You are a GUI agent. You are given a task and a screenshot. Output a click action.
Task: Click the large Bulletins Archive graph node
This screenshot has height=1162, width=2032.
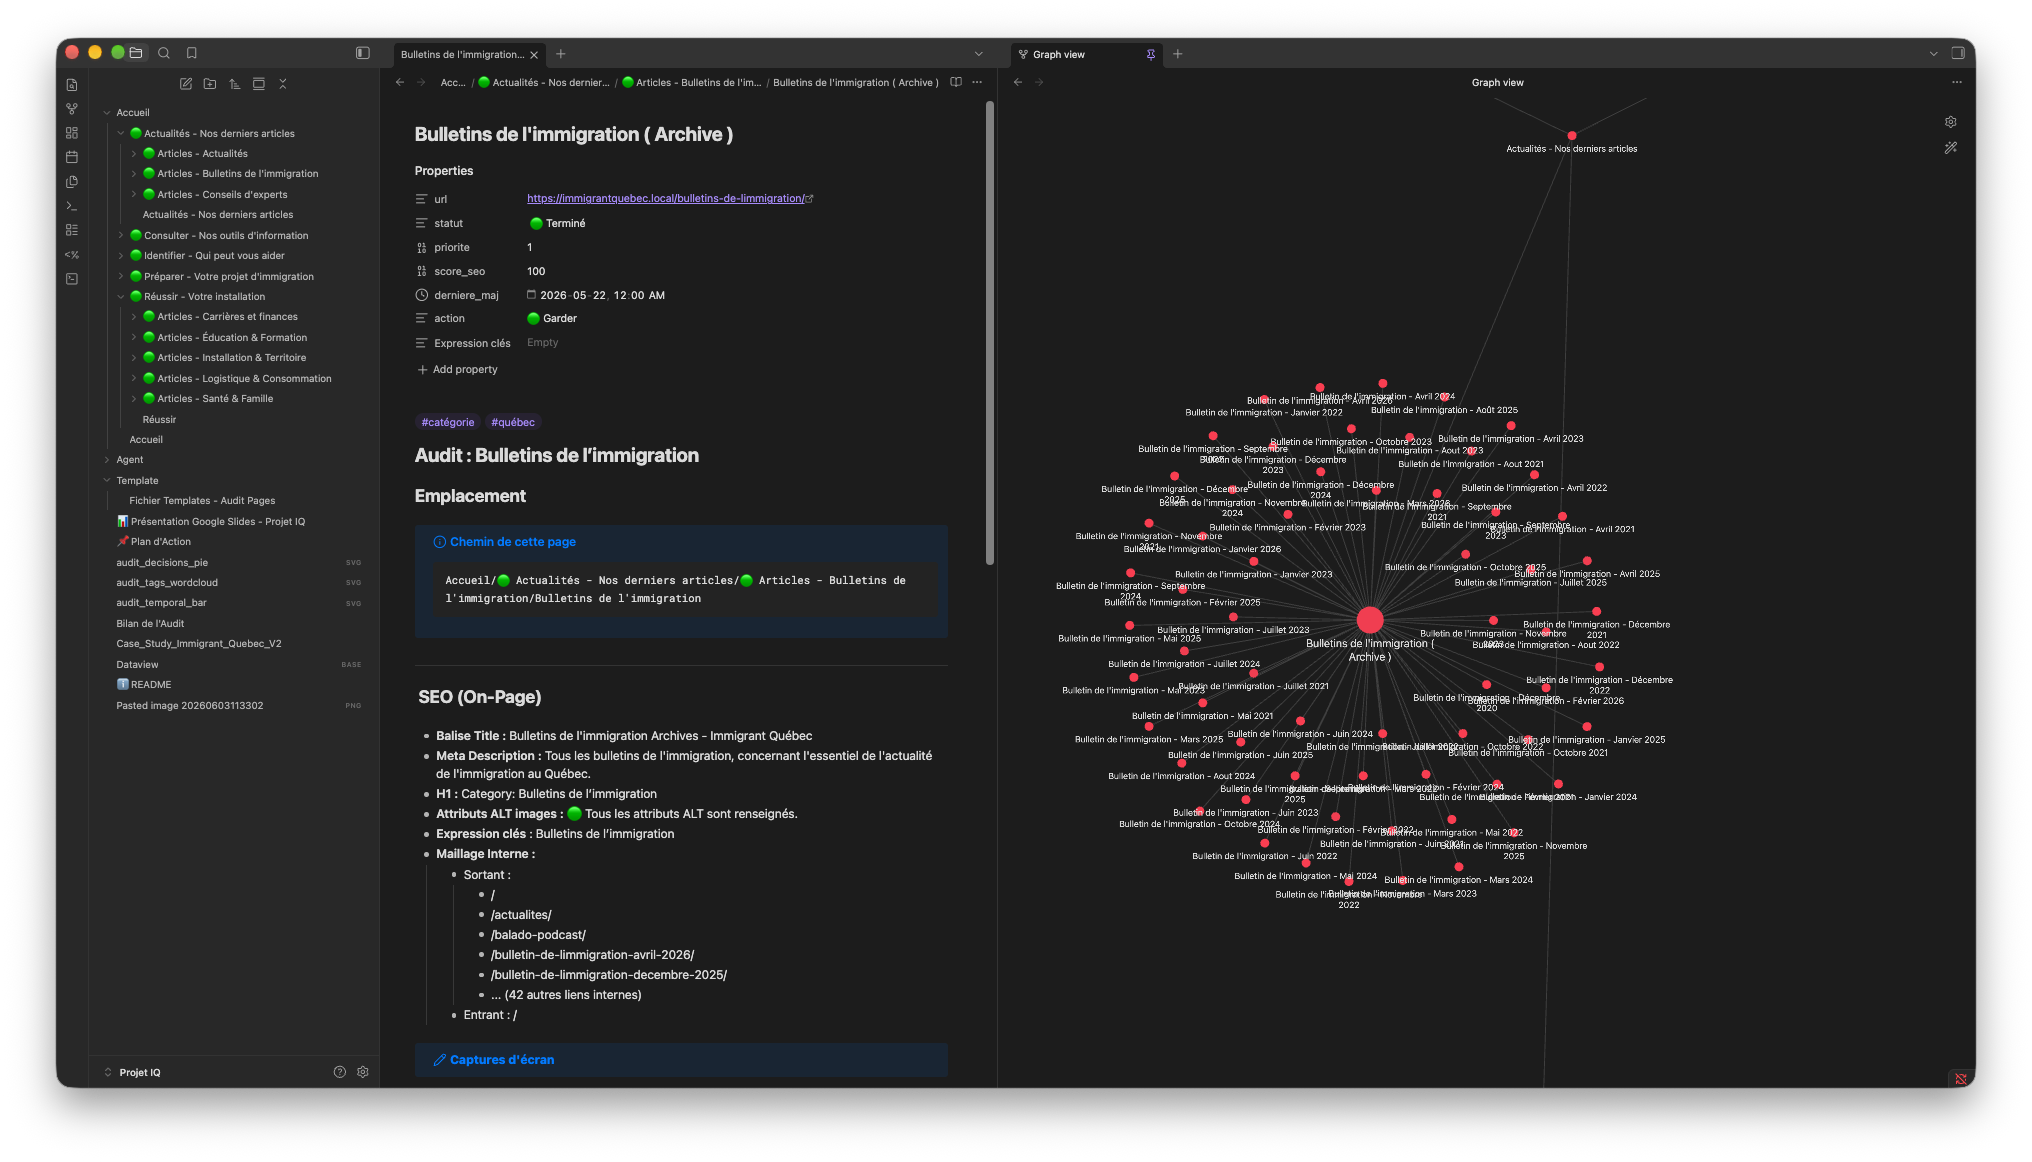coord(1370,620)
